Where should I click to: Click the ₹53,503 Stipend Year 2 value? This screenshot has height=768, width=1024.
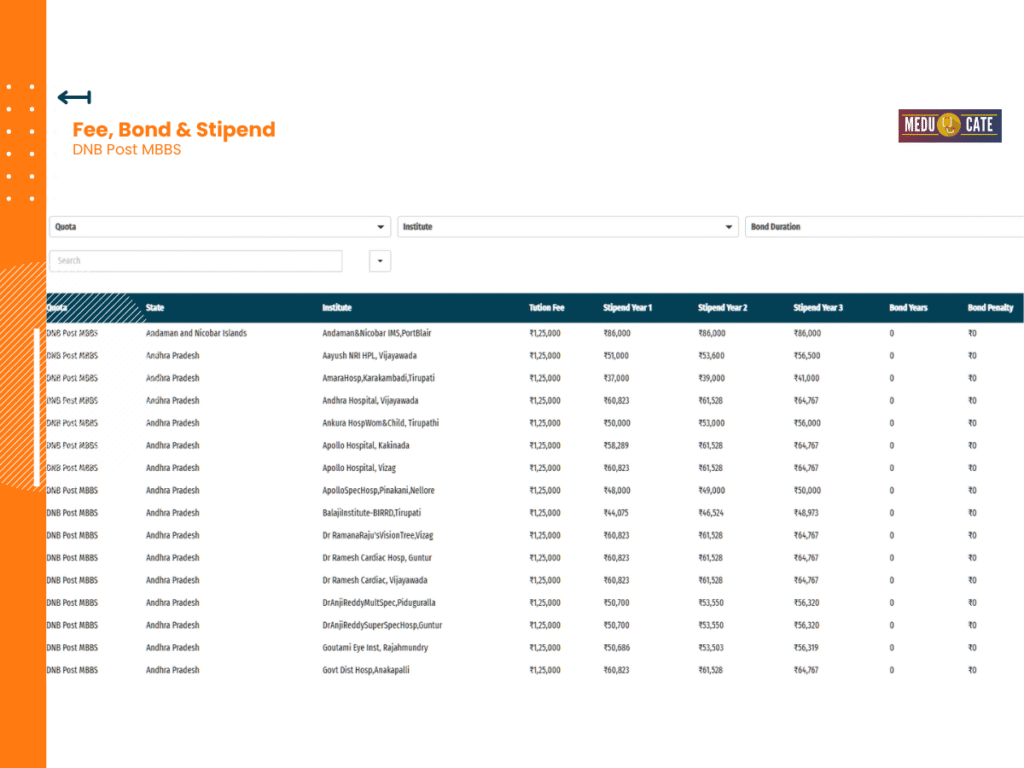tap(711, 648)
